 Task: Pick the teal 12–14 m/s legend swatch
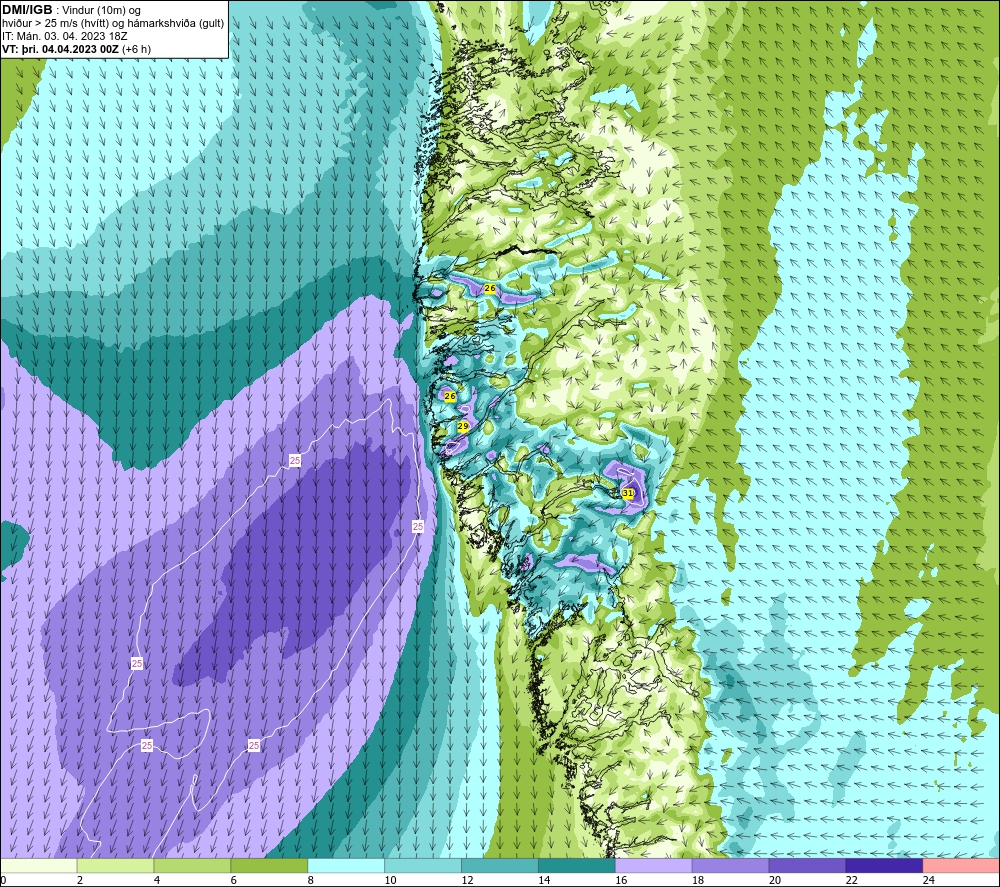click(x=499, y=865)
